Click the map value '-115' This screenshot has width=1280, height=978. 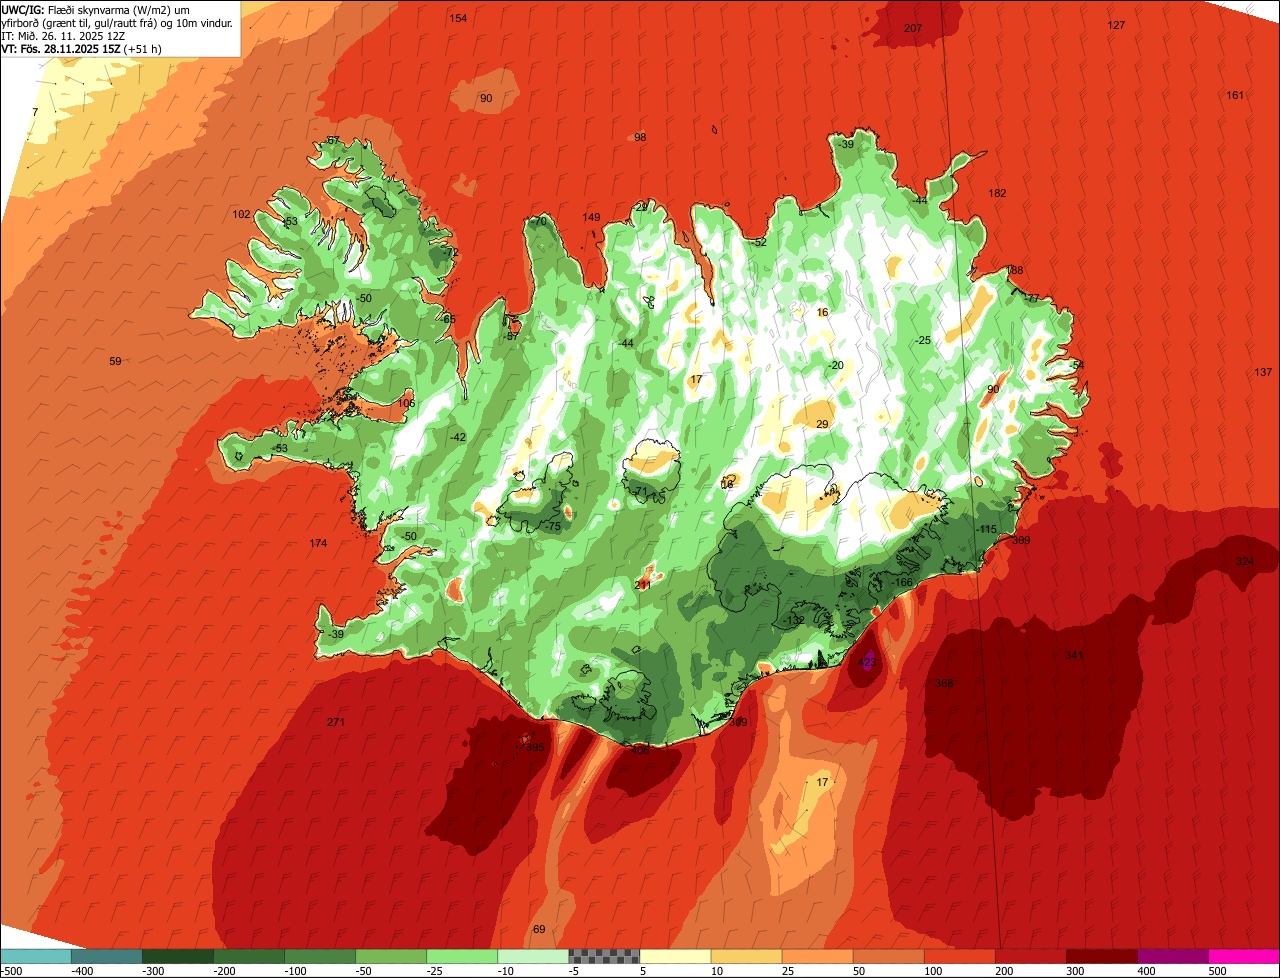(987, 529)
